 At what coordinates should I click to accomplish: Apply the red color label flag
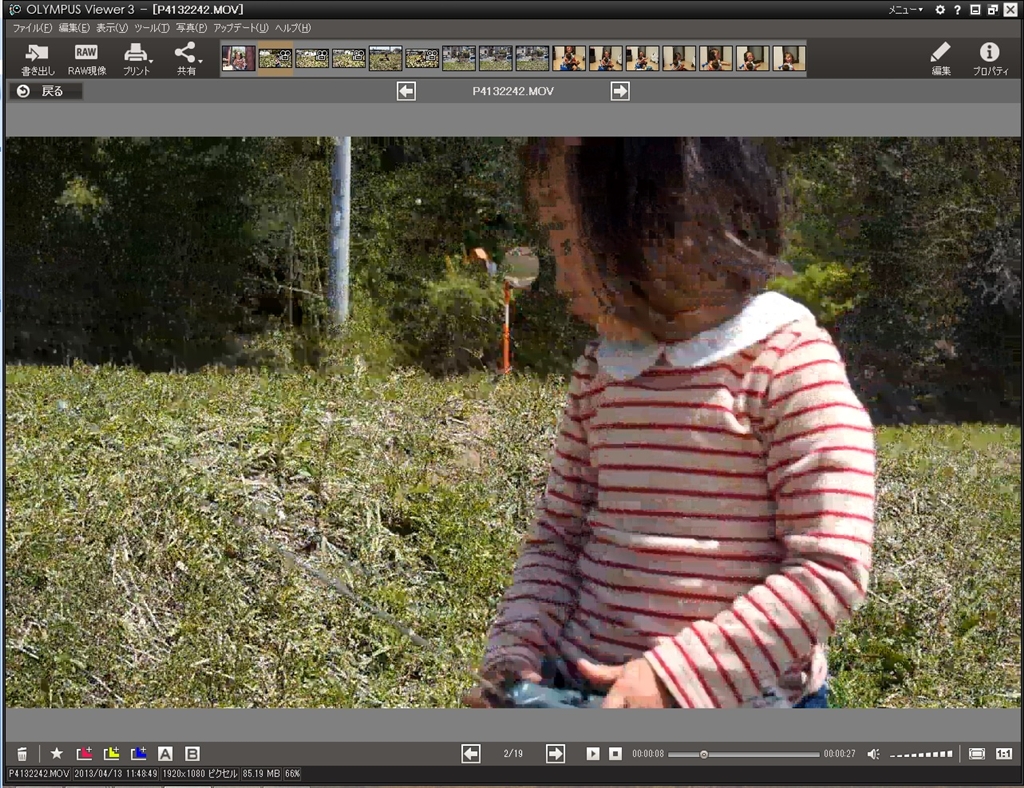85,754
